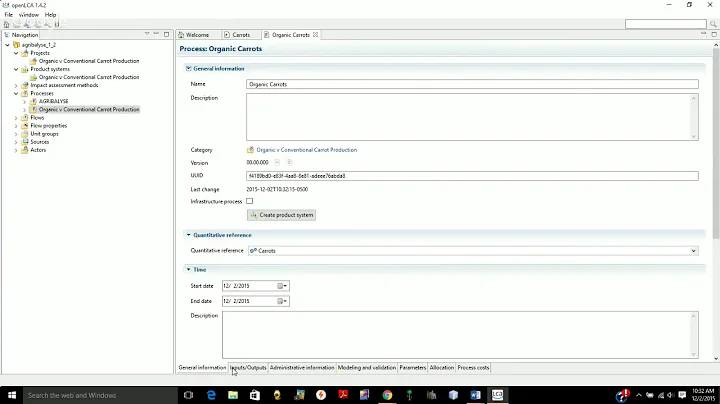
Task: Click the Home toolbar icon
Action: (6, 24)
